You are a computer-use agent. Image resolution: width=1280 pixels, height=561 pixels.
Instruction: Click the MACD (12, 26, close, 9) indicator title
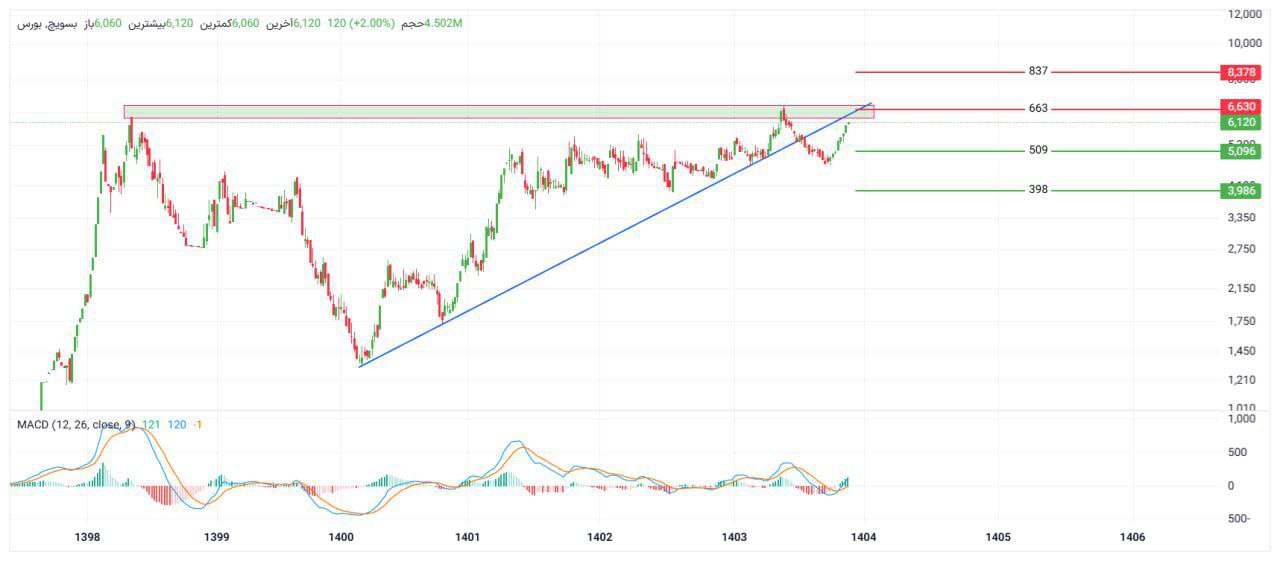click(x=76, y=425)
